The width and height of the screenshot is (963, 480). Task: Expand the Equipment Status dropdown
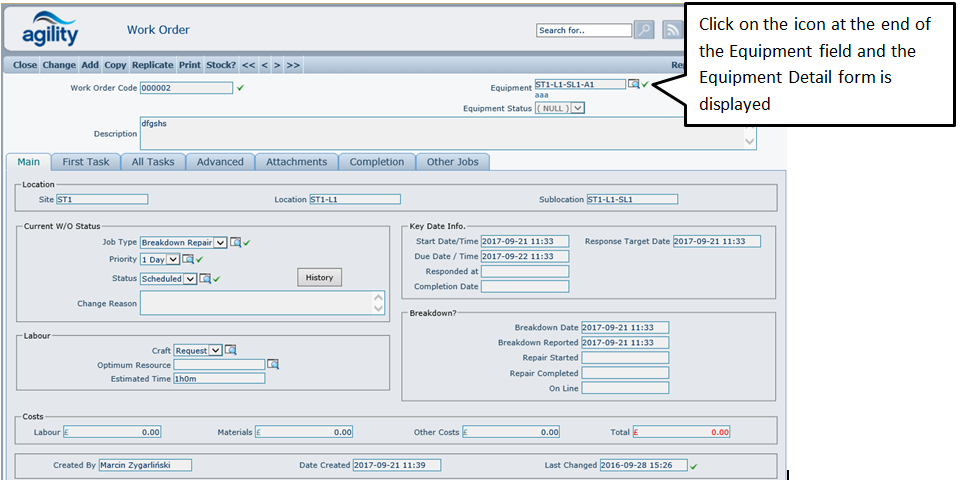point(578,108)
